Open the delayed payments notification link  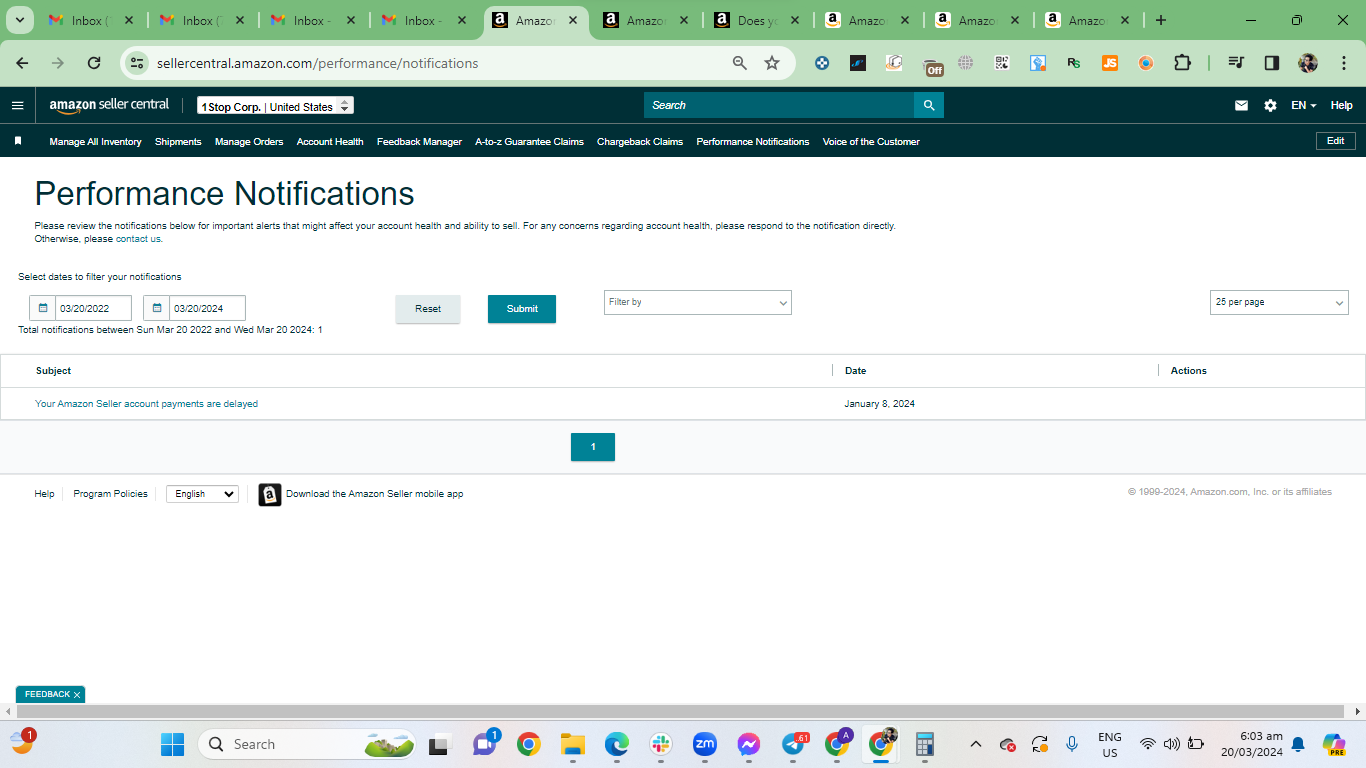click(x=146, y=404)
